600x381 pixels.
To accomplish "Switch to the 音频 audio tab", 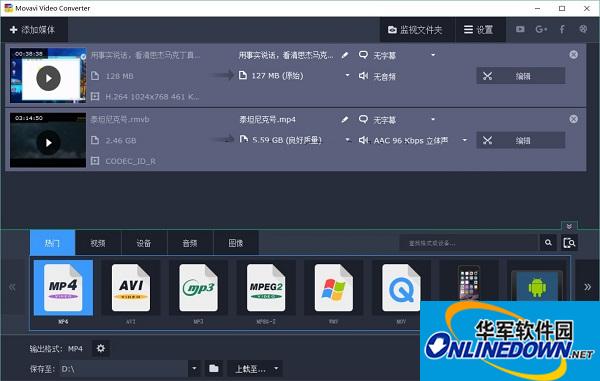I will pos(190,243).
